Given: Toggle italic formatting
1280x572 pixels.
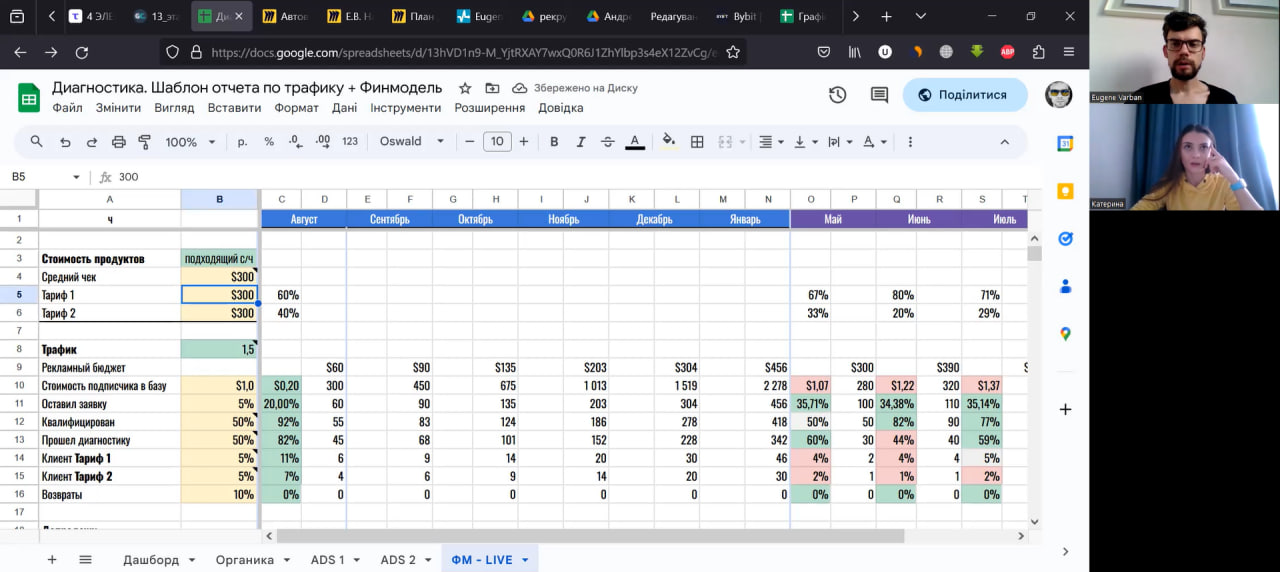Looking at the screenshot, I should [x=581, y=142].
